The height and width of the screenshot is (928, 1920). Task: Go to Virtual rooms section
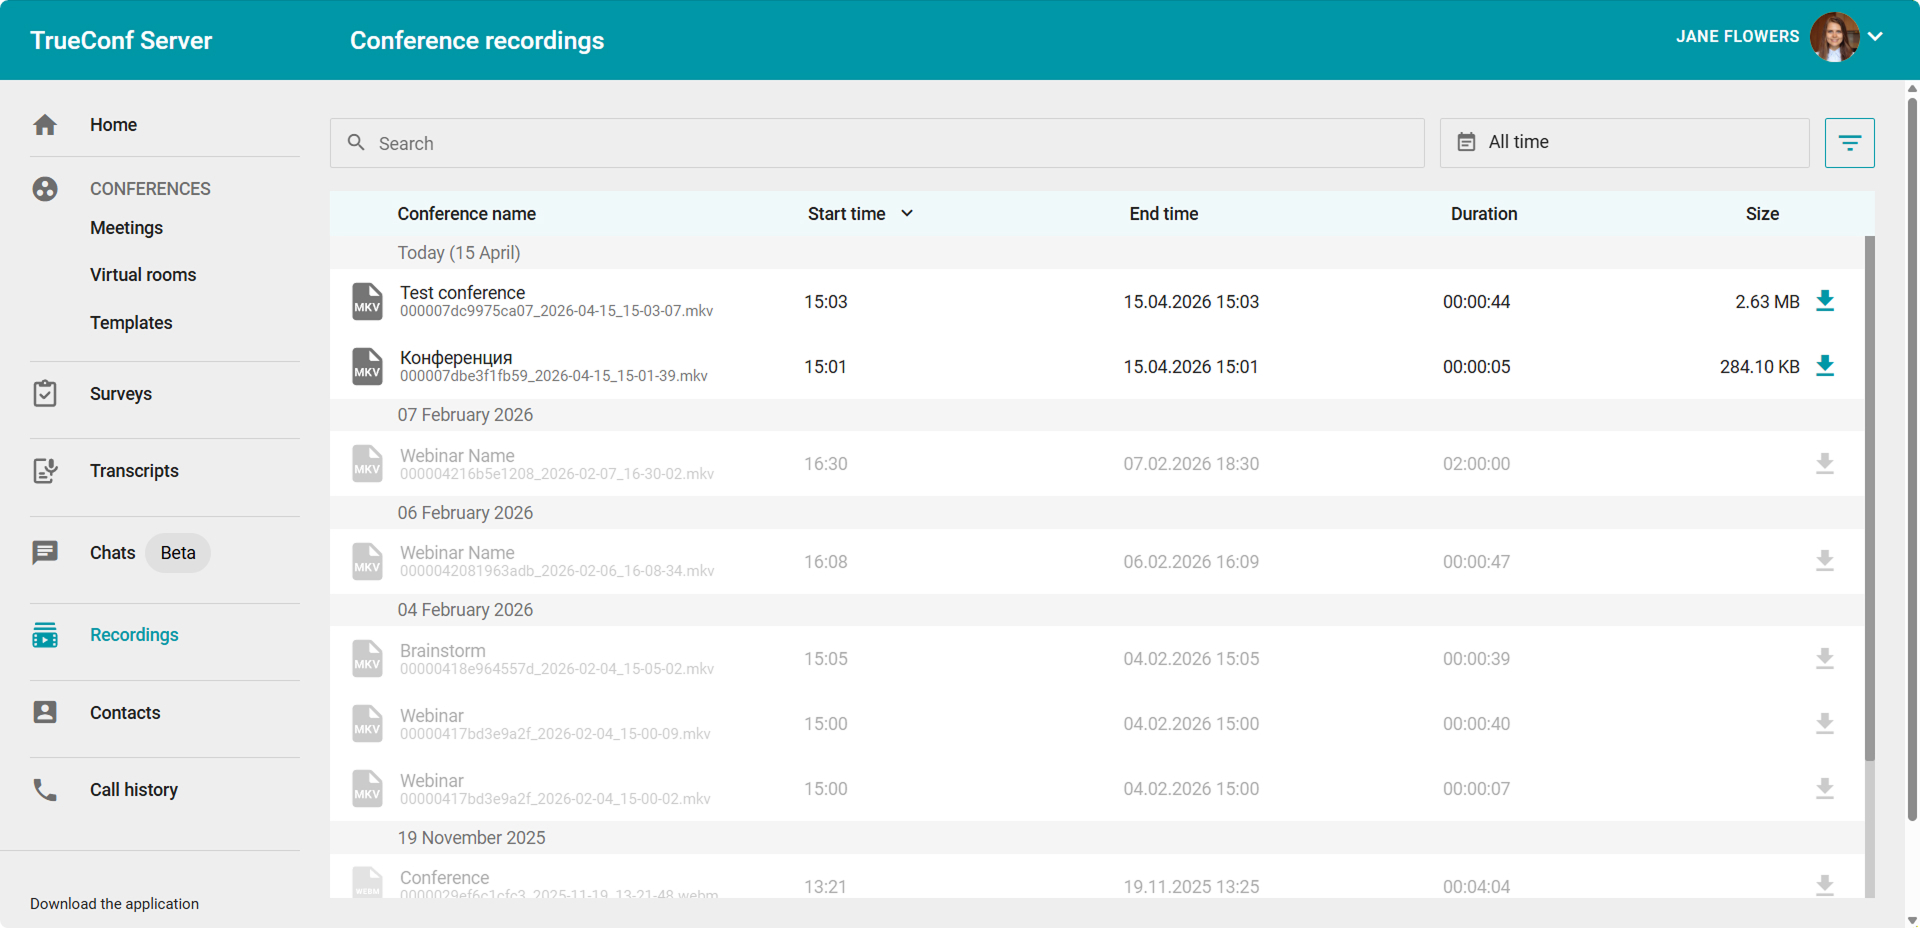[x=143, y=275]
